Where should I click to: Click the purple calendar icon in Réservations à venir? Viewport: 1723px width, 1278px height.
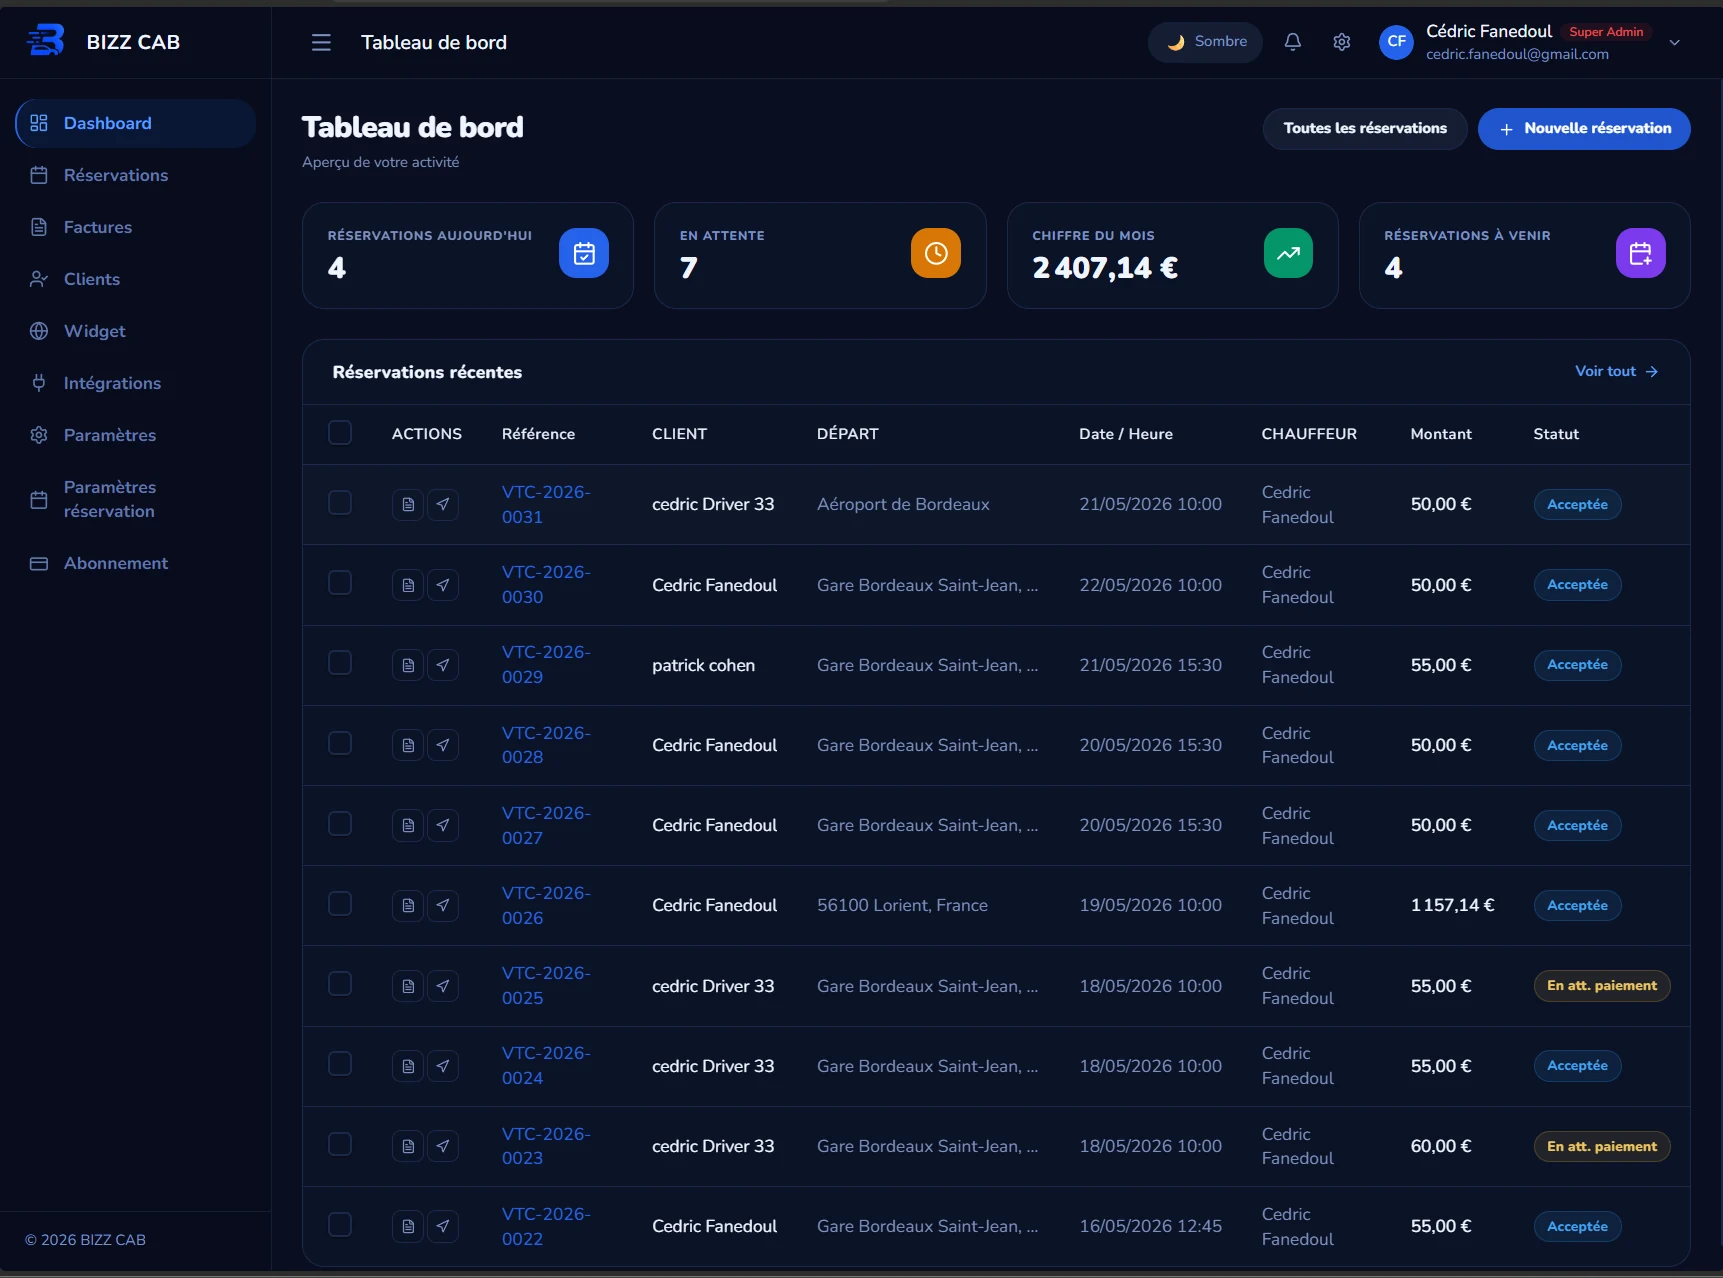pyautogui.click(x=1640, y=253)
